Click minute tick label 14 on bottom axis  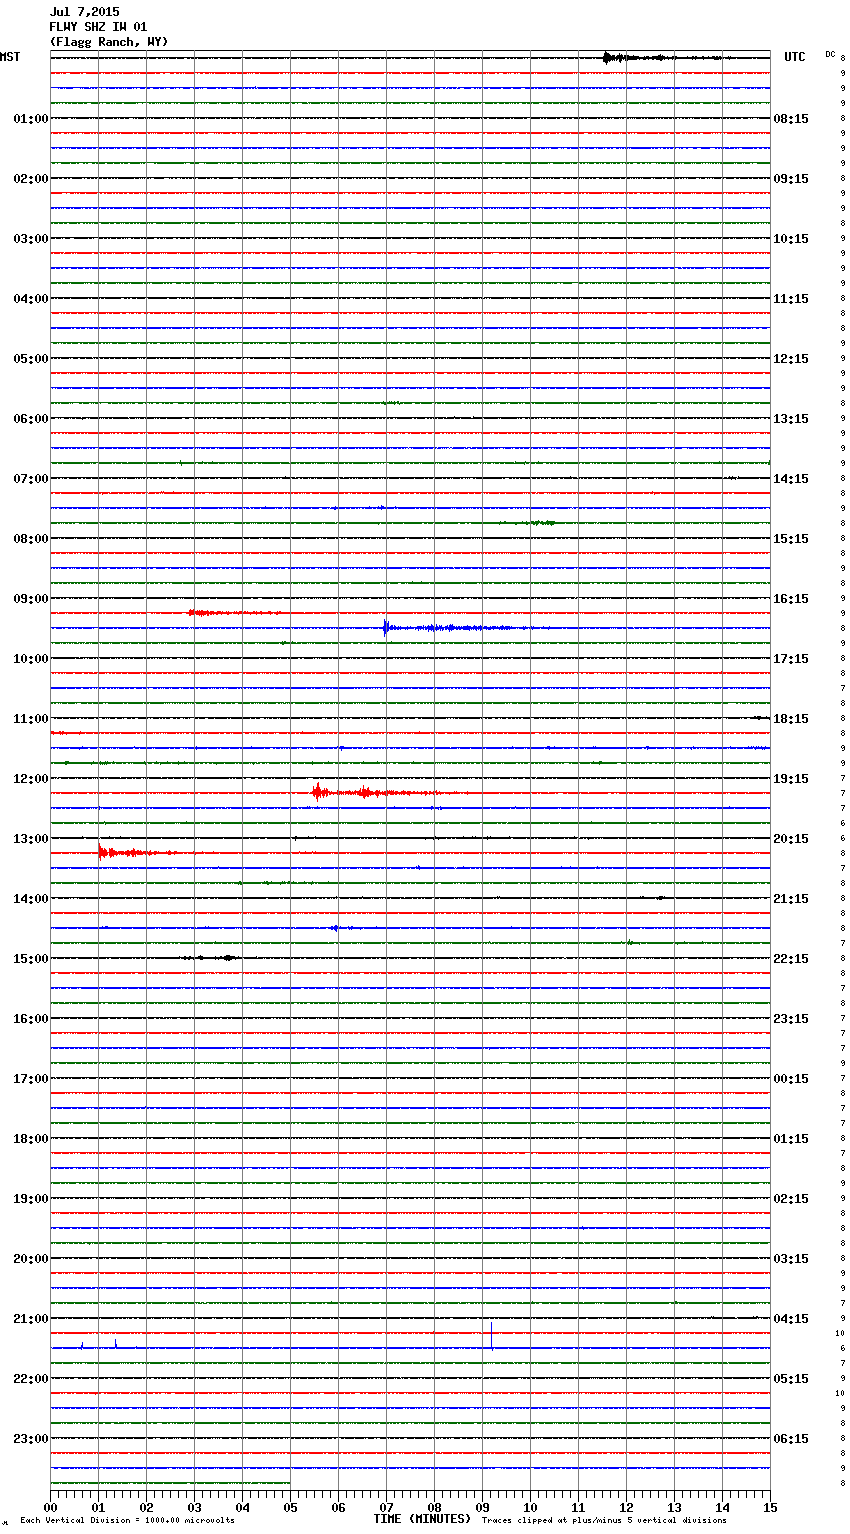tap(722, 1508)
